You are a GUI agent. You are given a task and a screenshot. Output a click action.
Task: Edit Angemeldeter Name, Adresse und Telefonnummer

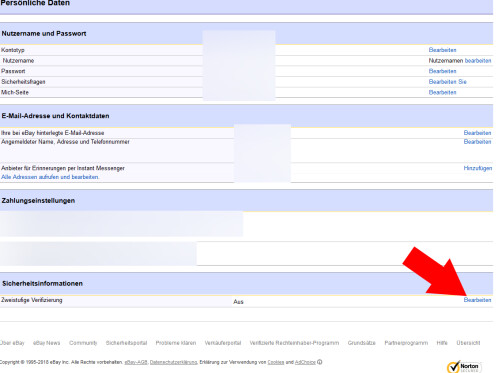point(477,142)
